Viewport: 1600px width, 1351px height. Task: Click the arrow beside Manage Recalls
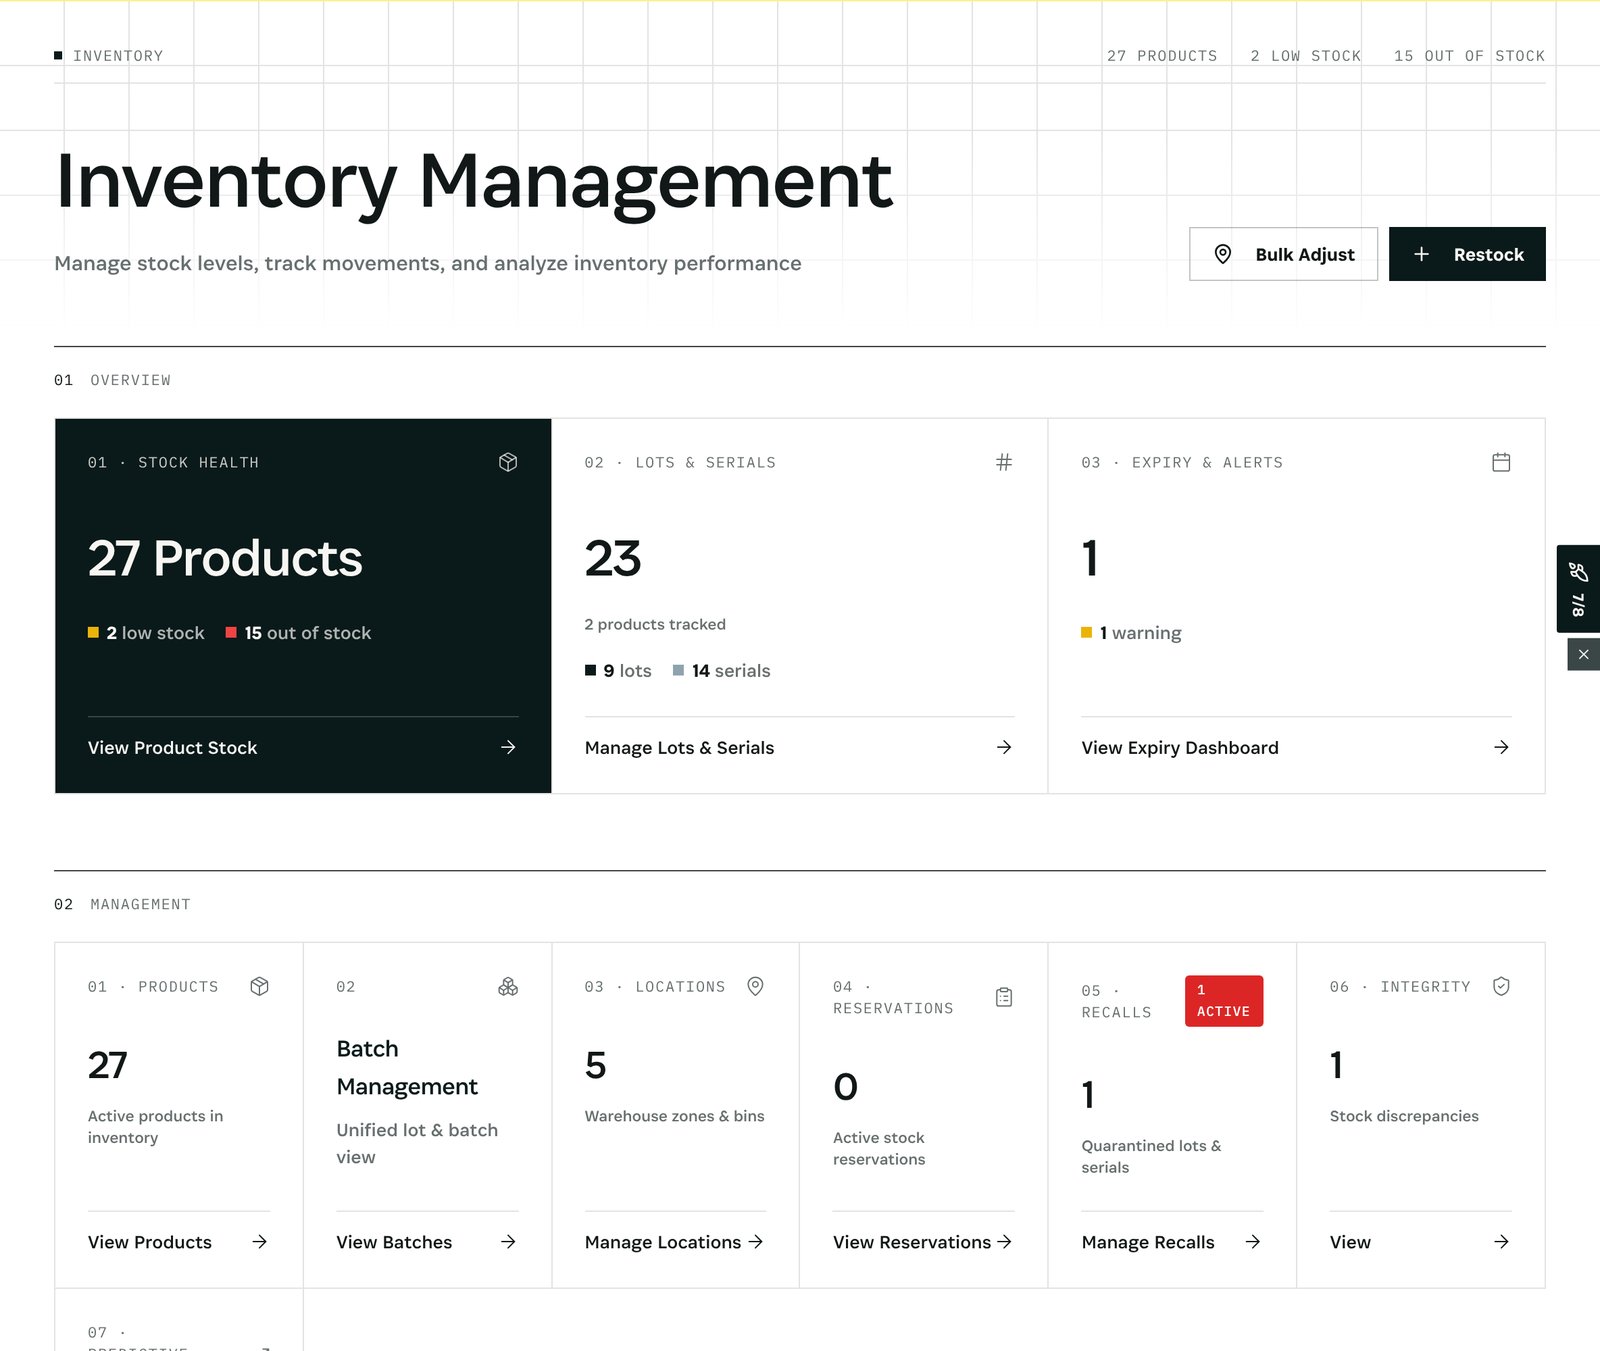tap(1253, 1242)
